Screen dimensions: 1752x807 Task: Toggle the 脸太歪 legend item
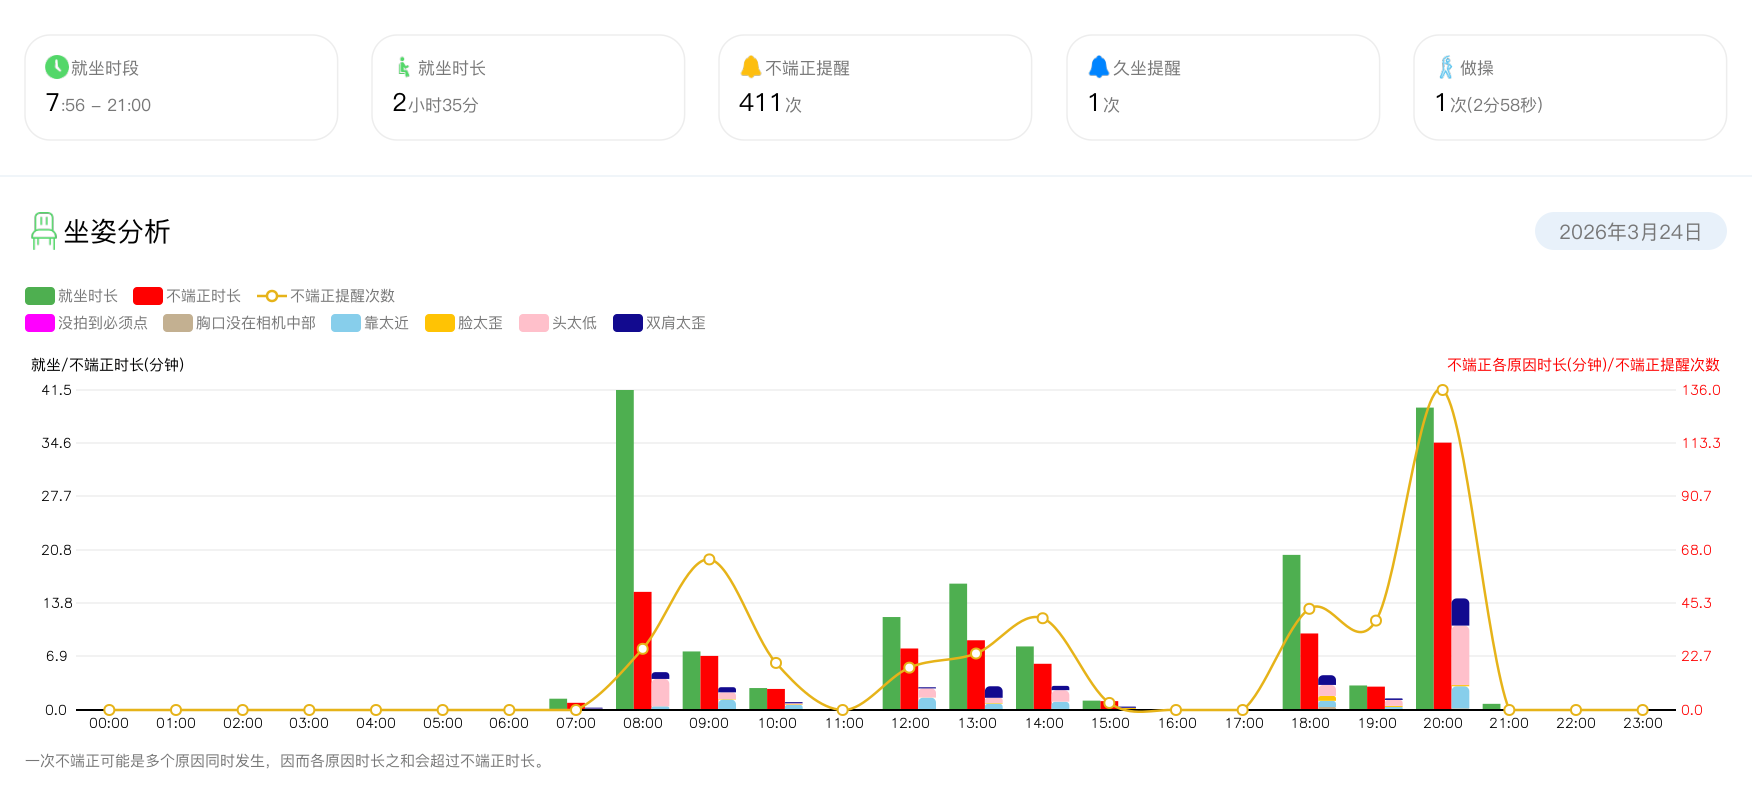(x=440, y=323)
